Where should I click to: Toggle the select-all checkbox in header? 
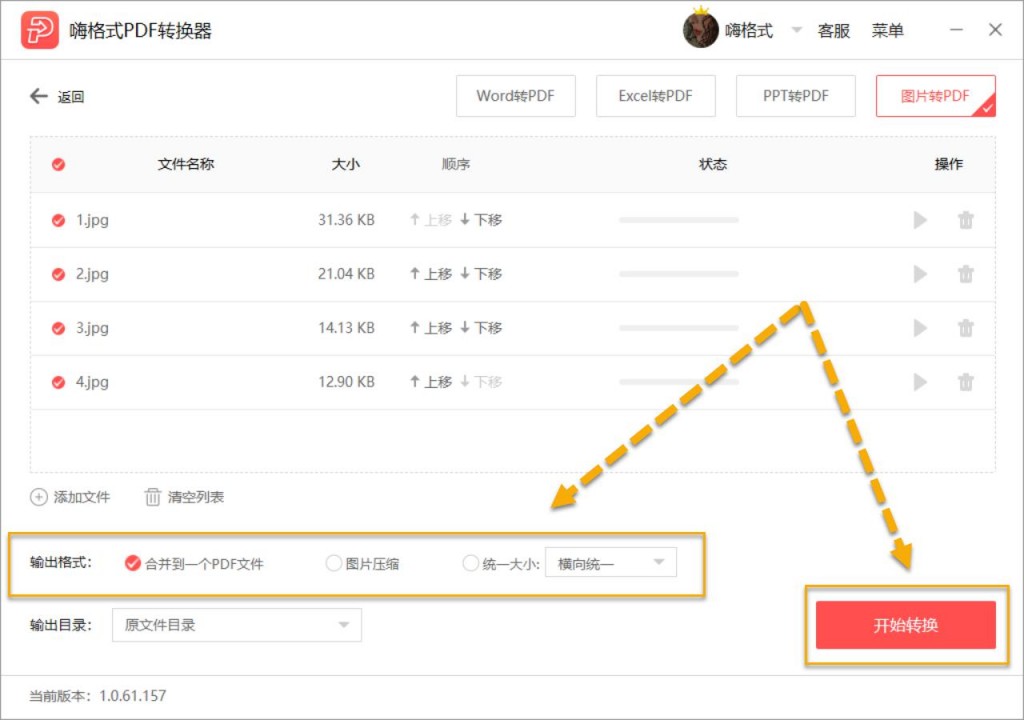coord(58,164)
